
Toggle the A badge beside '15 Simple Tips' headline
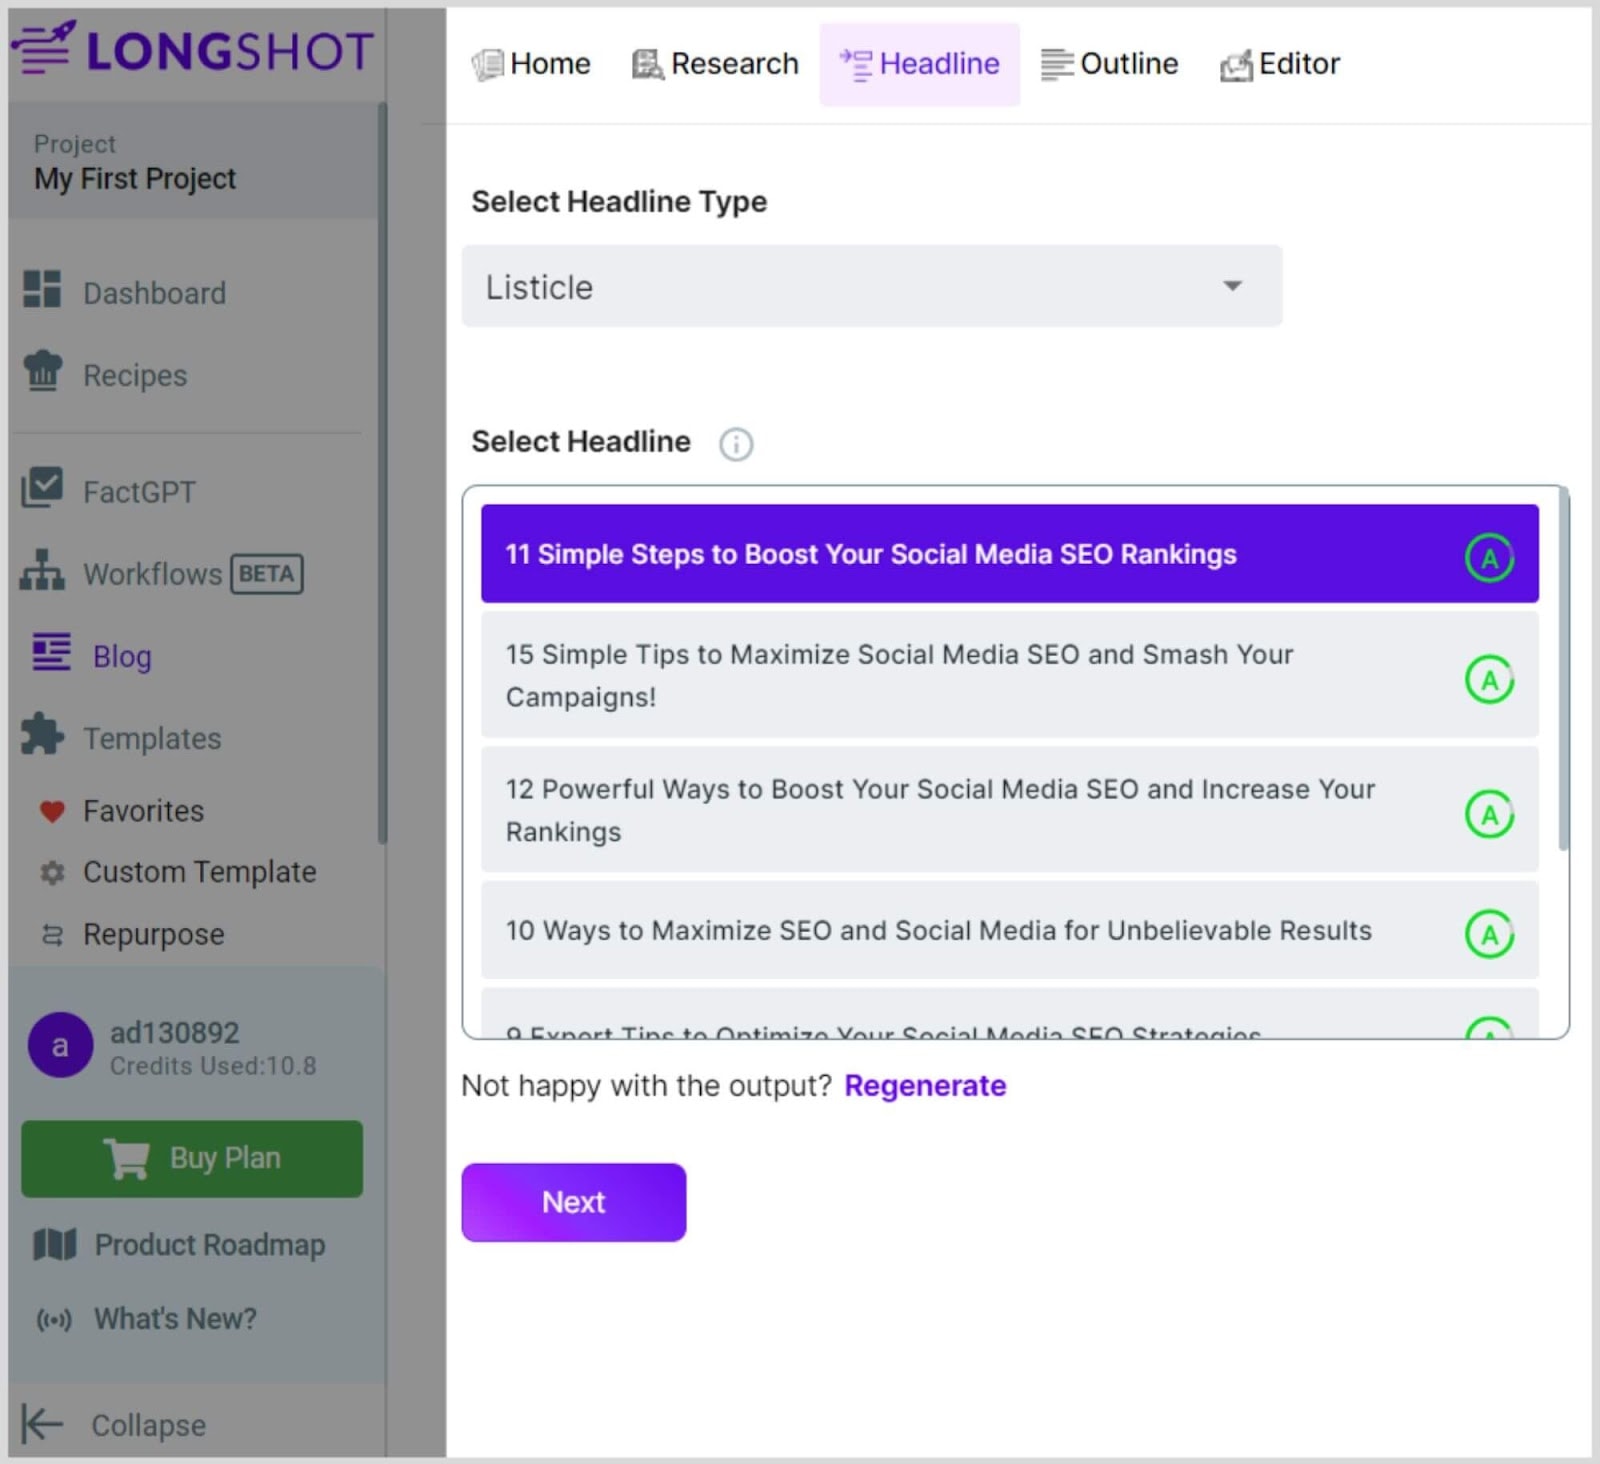[1489, 678]
